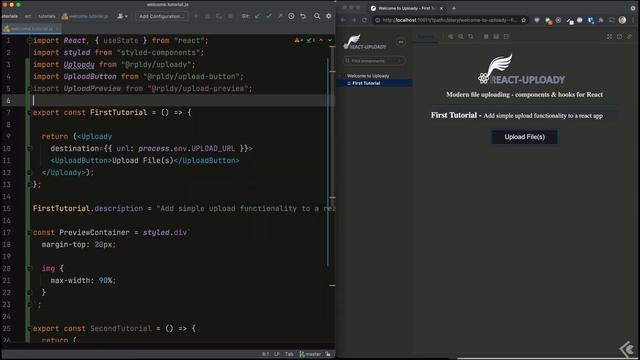
Task: Open Git history clock icon
Action: [x=291, y=16]
